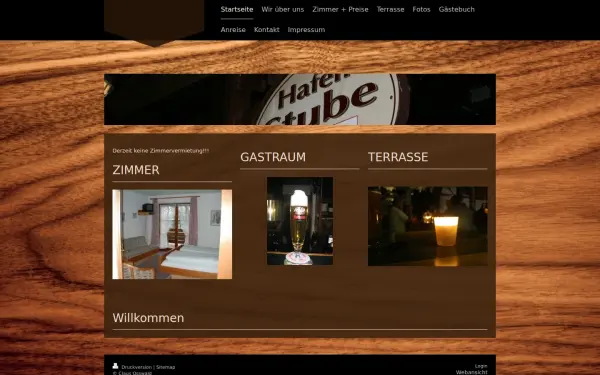The width and height of the screenshot is (600, 375).
Task: Select Terrasse in the navigation bar
Action: [390, 10]
